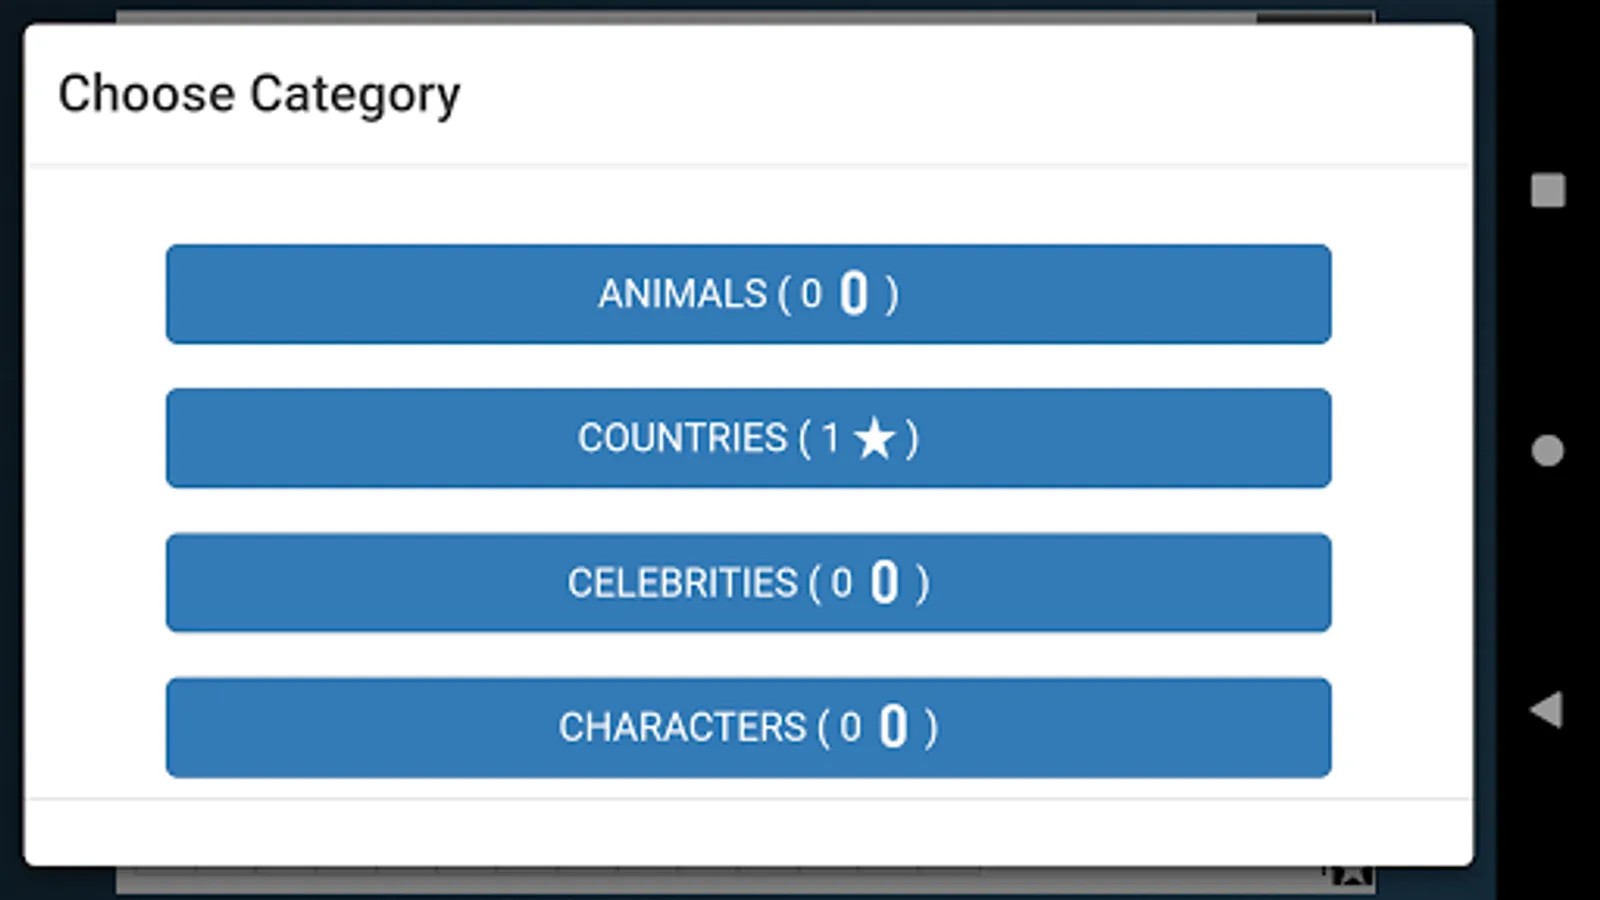
Task: Click the small count number in CHARACTERS
Action: (x=850, y=727)
